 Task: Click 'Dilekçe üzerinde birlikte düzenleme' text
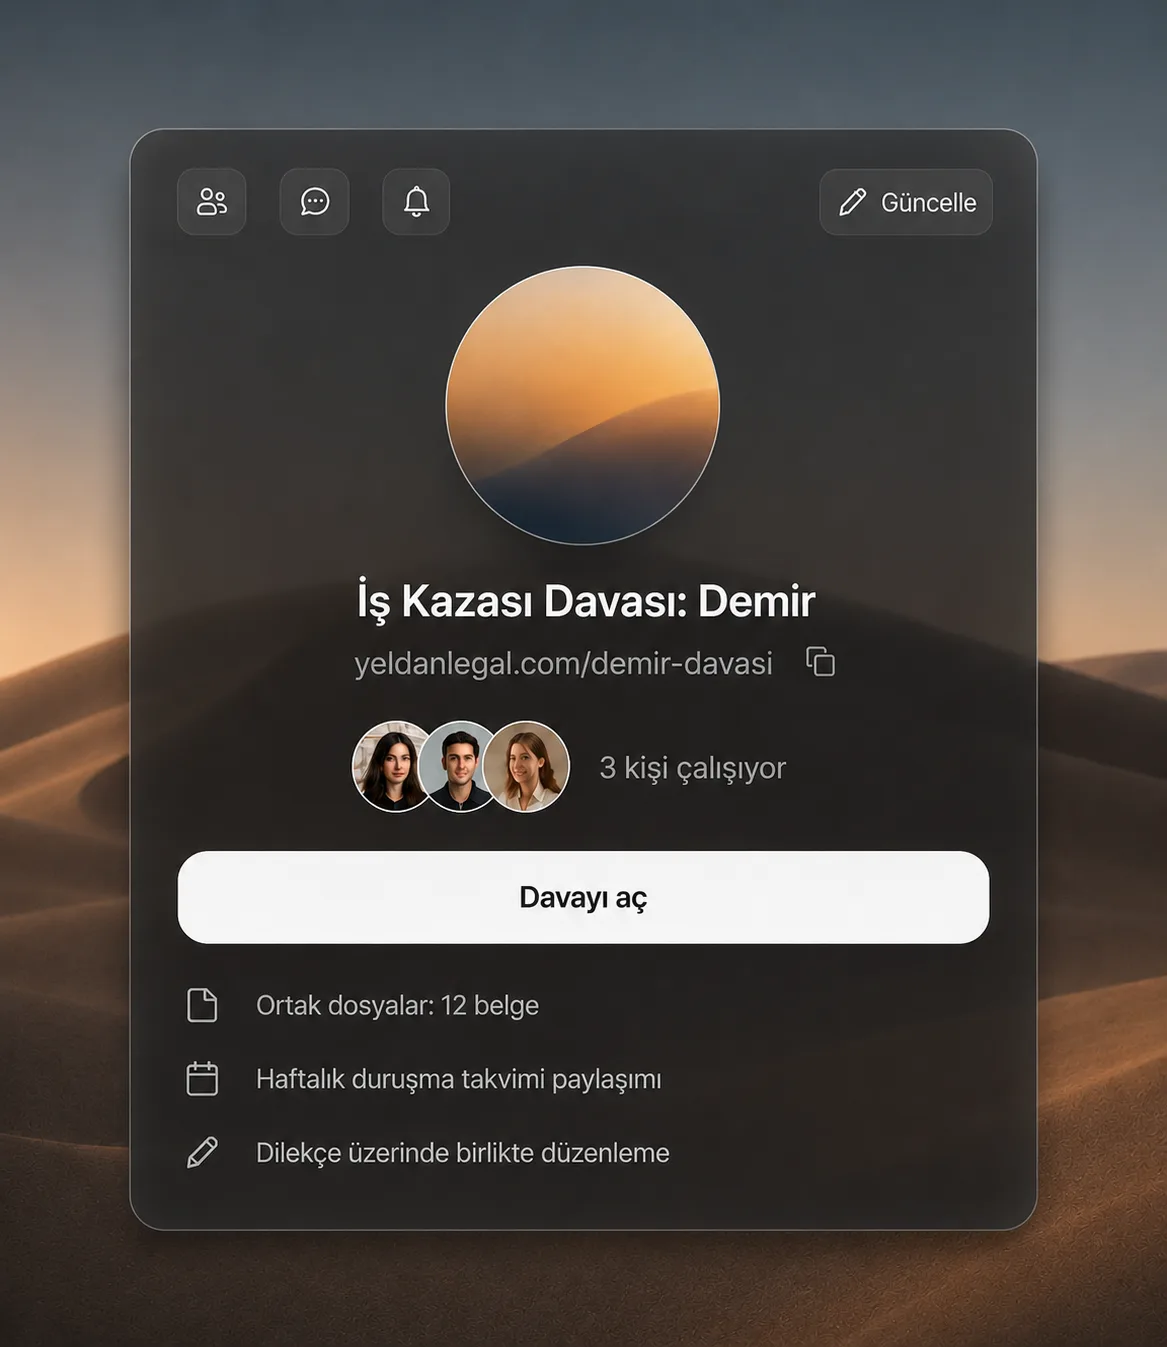(x=463, y=1153)
